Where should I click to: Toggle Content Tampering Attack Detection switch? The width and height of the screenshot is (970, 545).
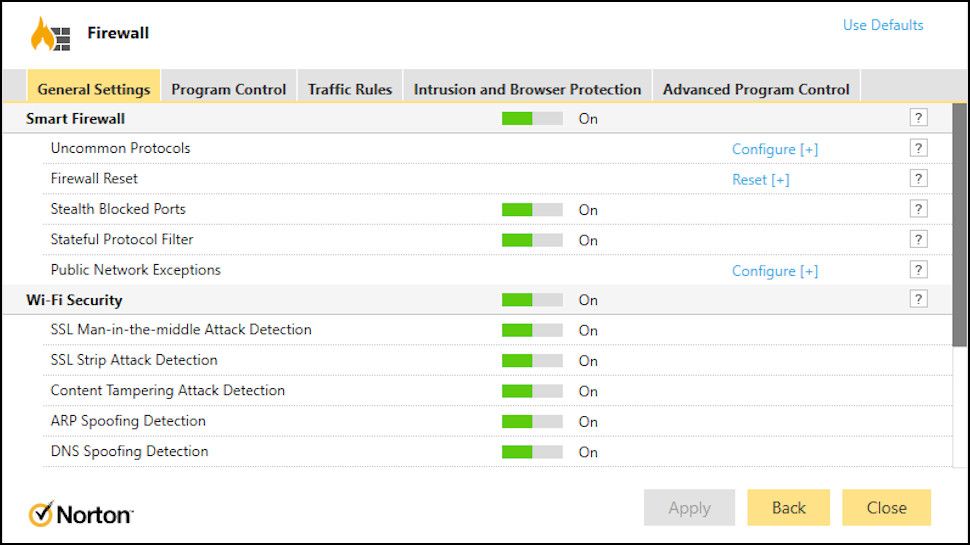pyautogui.click(x=532, y=391)
